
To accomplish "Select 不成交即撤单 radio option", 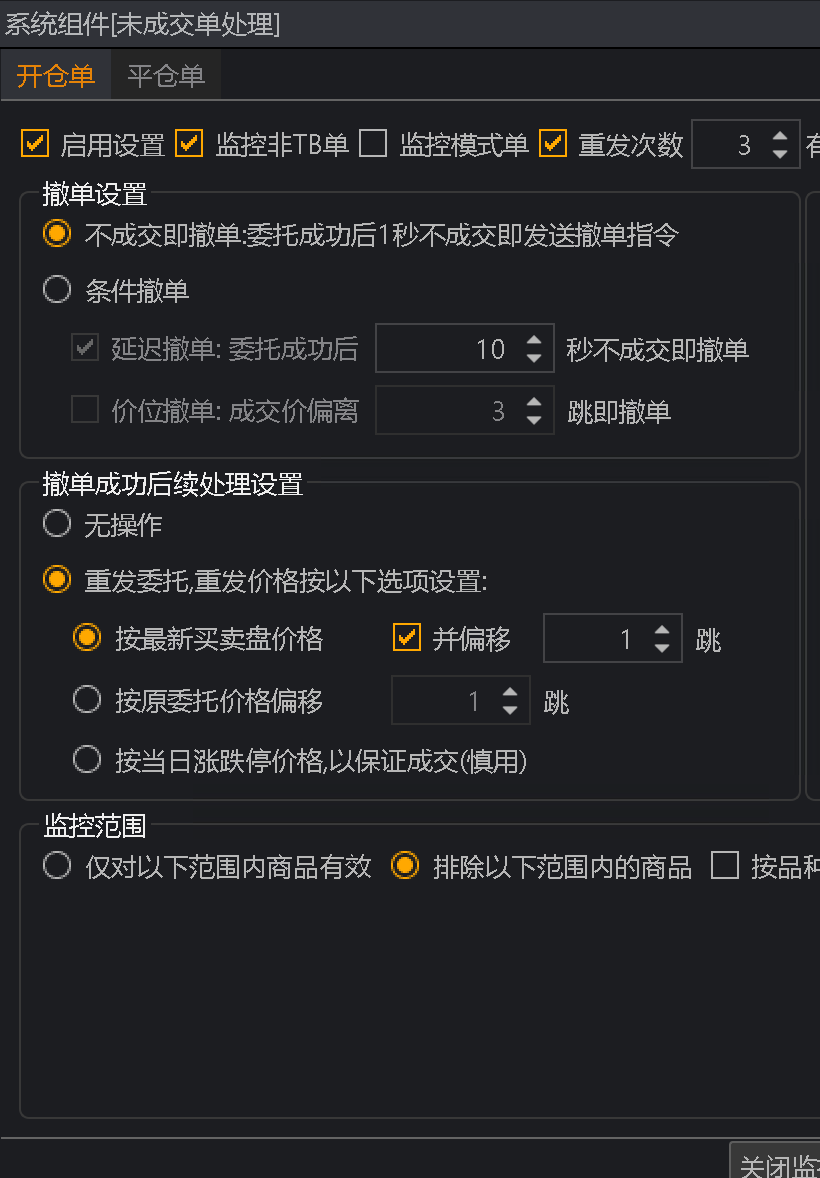I will pyautogui.click(x=57, y=234).
